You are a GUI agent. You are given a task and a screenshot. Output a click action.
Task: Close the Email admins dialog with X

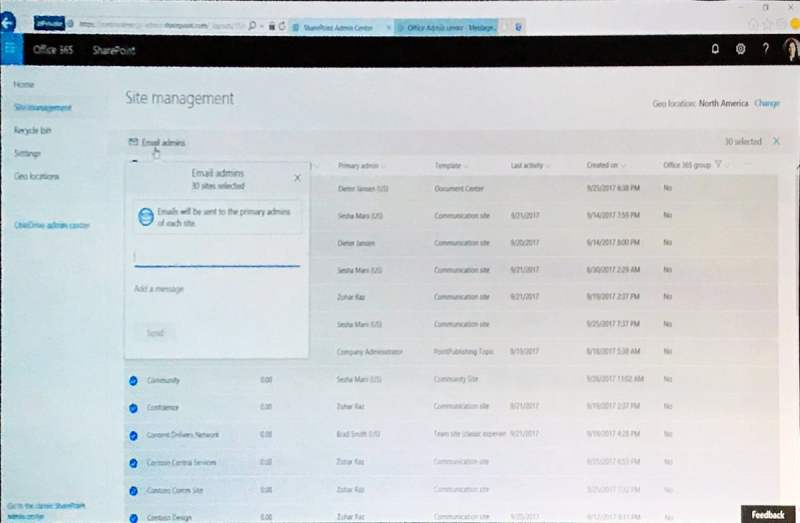click(297, 178)
